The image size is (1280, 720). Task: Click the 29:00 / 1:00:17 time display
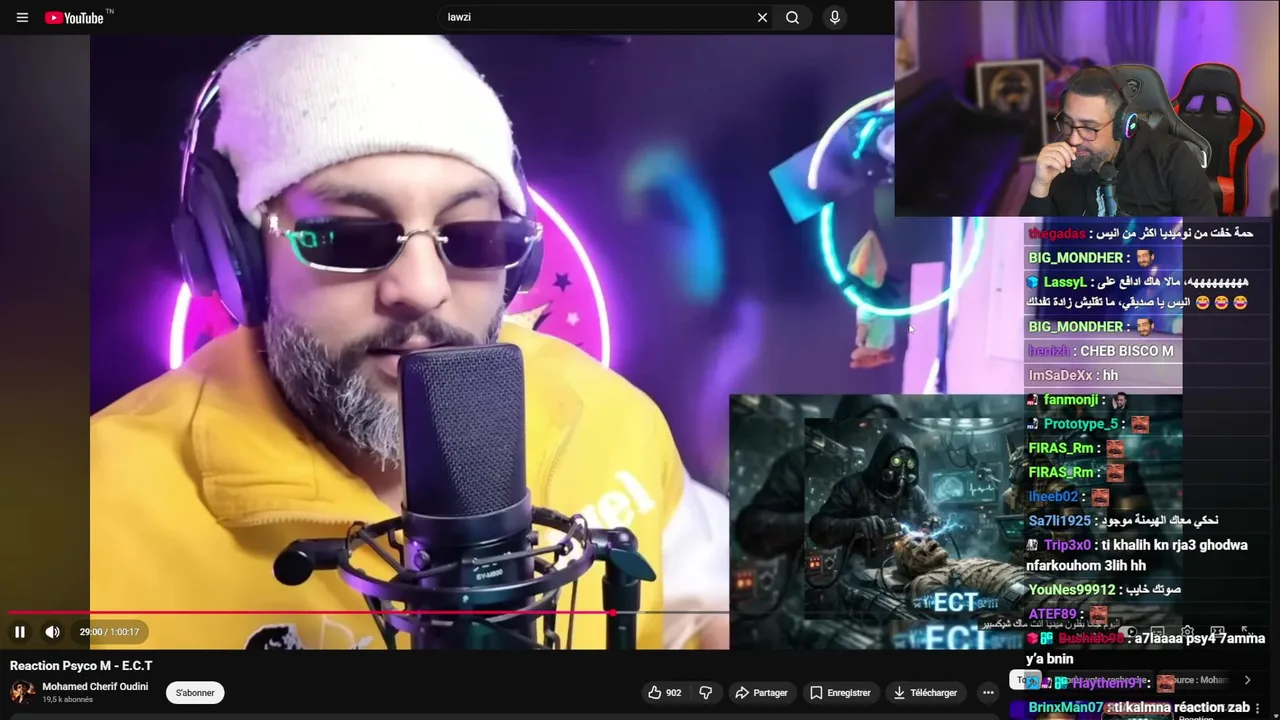pyautogui.click(x=109, y=632)
